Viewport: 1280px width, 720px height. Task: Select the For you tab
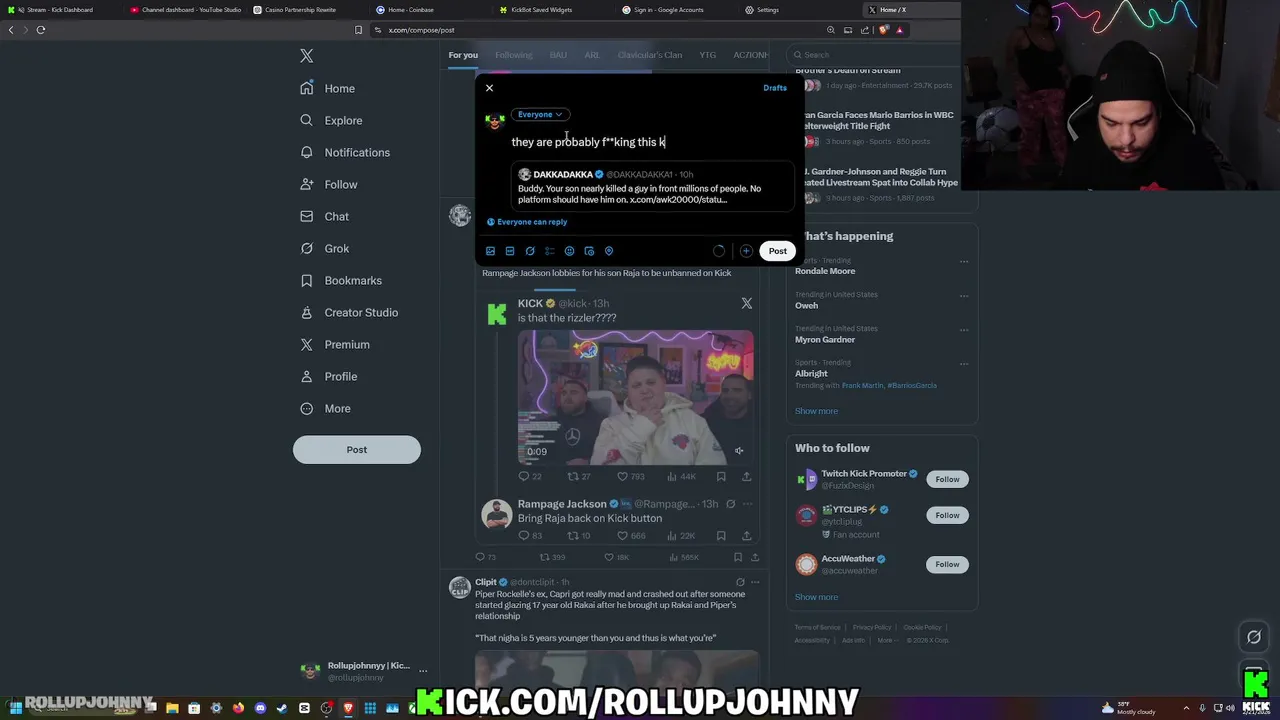[x=463, y=55]
